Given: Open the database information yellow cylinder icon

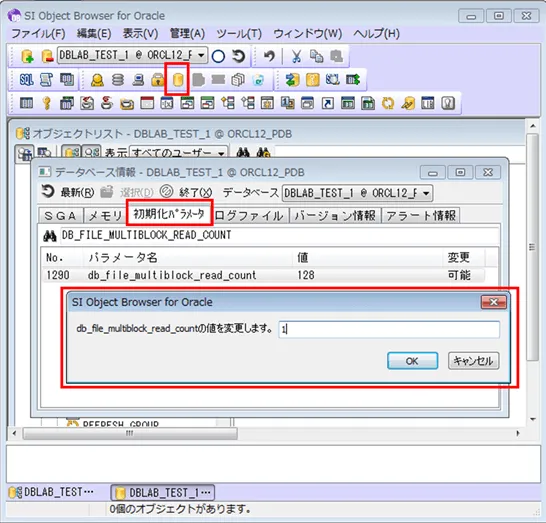Looking at the screenshot, I should 178,80.
